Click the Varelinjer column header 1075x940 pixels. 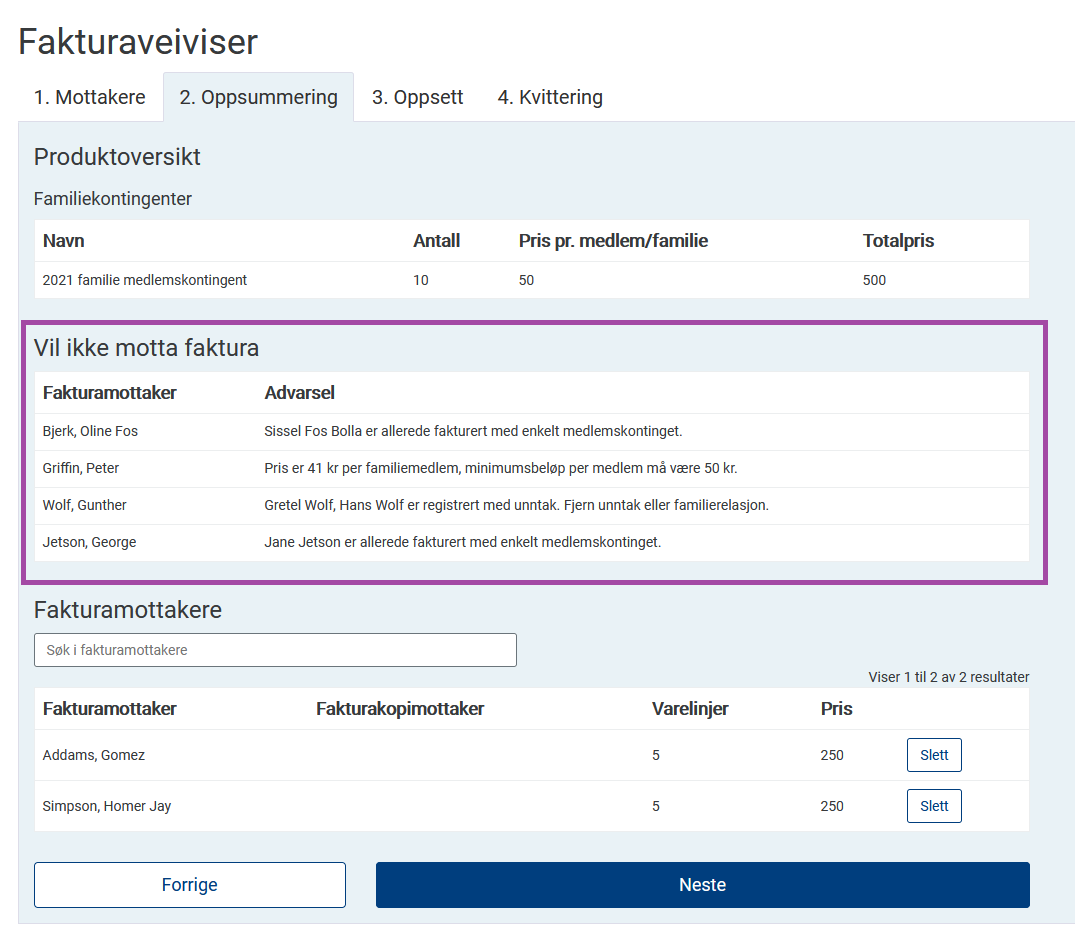(x=690, y=709)
